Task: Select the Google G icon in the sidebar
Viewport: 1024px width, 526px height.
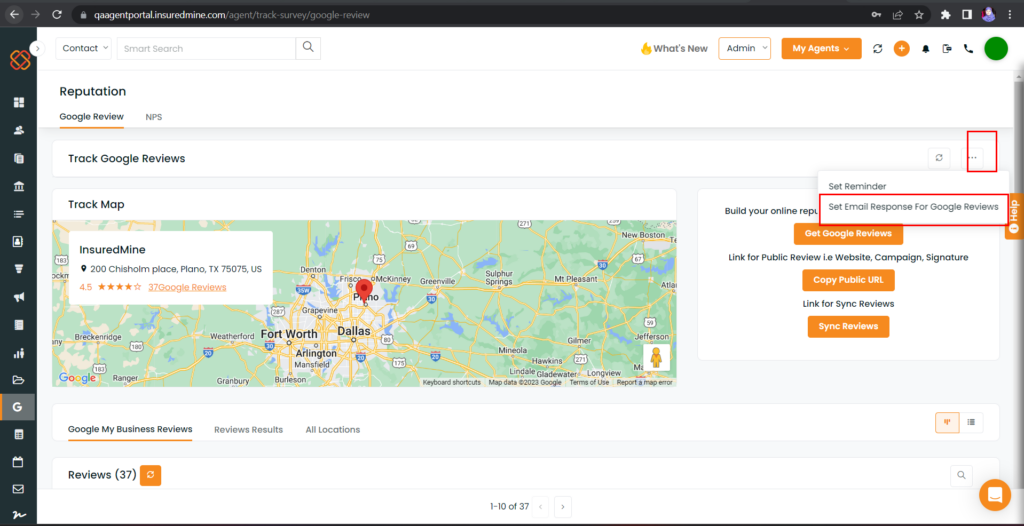Action: point(18,406)
